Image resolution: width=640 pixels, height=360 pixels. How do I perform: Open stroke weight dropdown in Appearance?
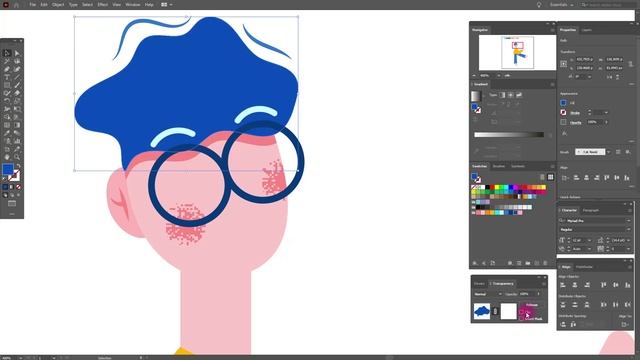tap(606, 113)
